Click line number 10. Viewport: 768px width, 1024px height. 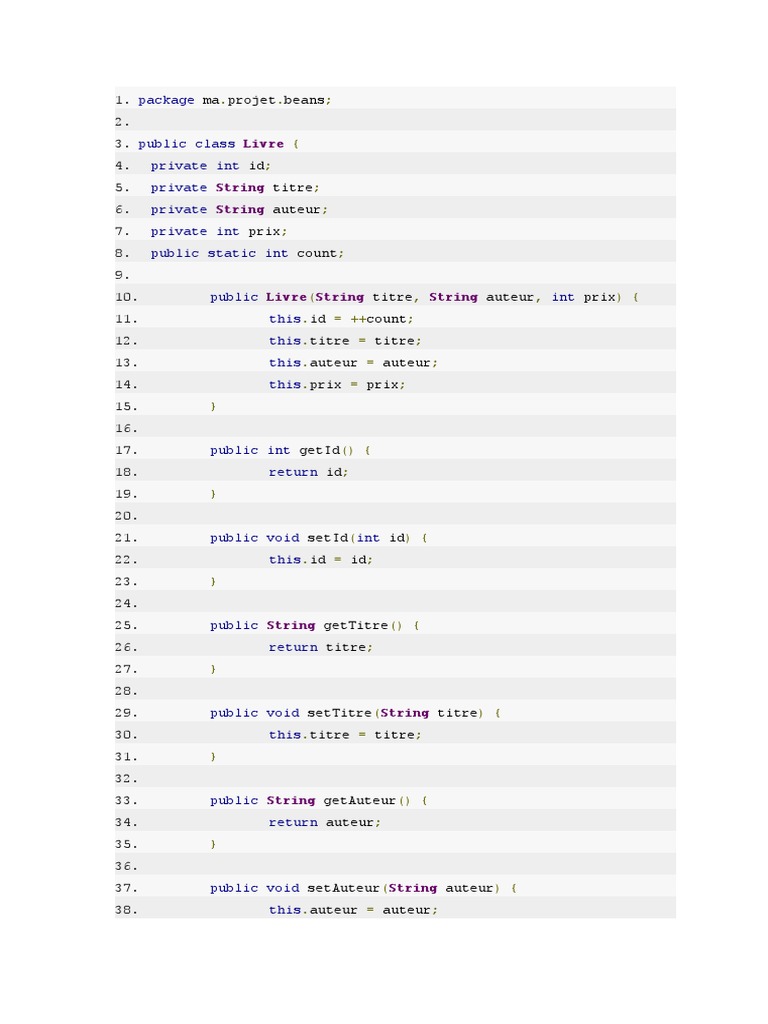click(x=126, y=297)
